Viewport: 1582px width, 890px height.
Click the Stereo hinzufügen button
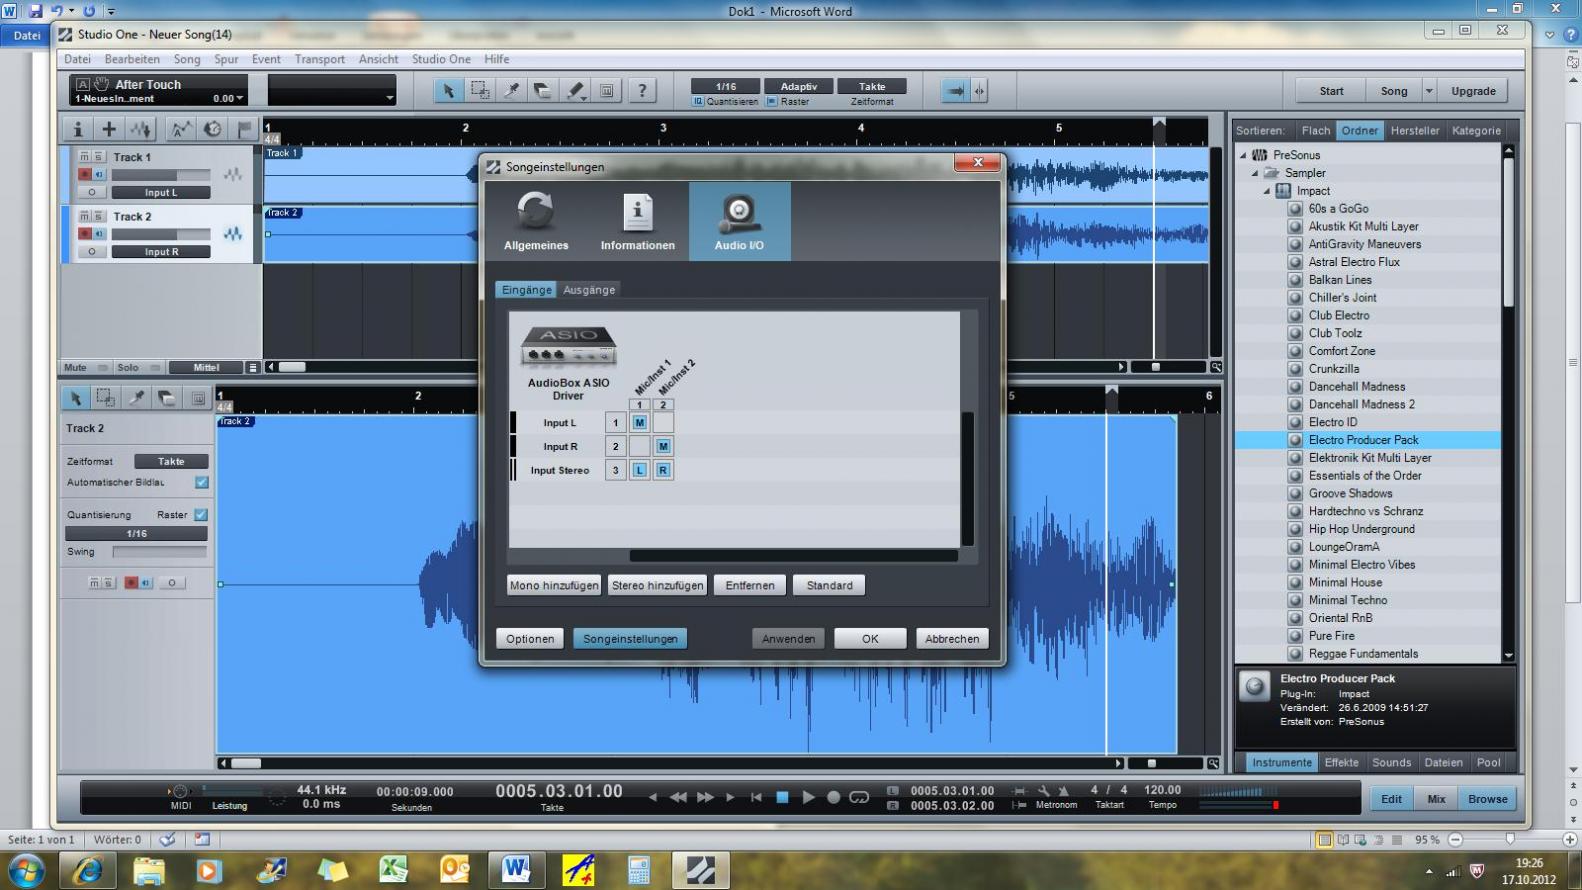tap(657, 585)
